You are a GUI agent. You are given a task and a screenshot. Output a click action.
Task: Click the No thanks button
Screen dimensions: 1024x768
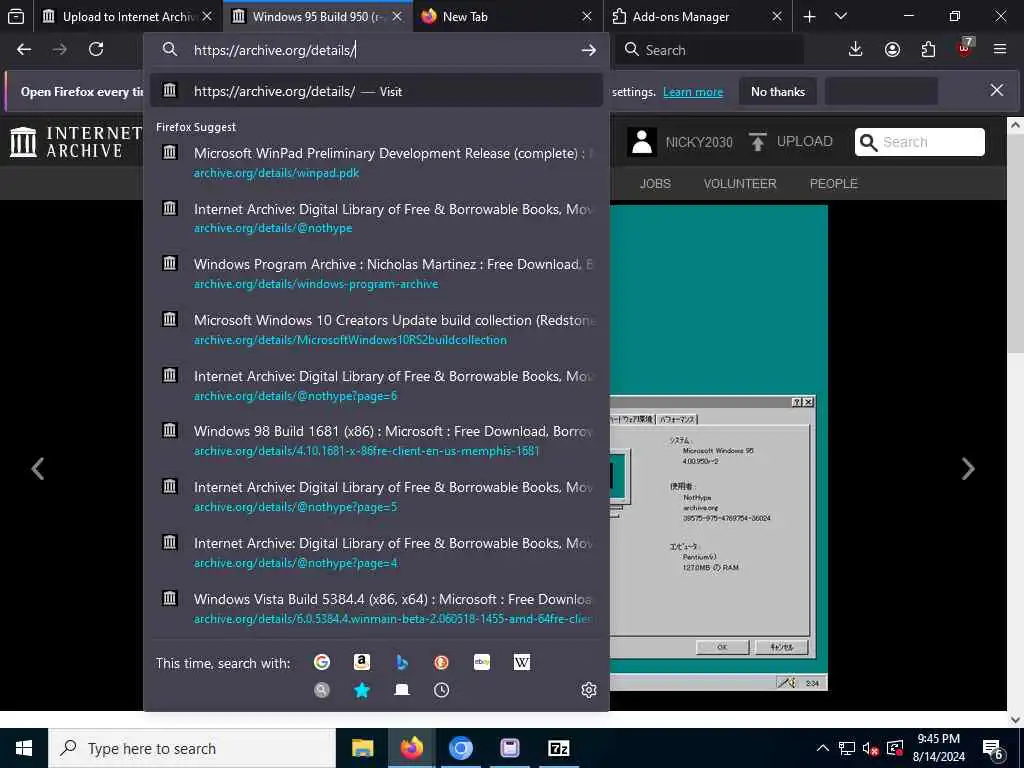click(778, 91)
